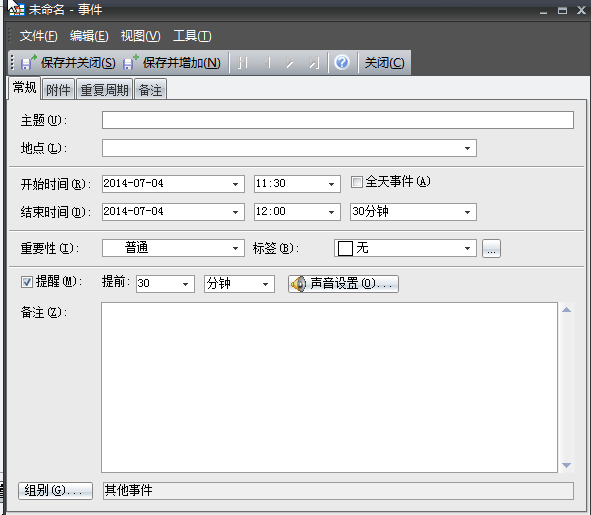591x515 pixels.
Task: Click the subject input field
Action: pyautogui.click(x=338, y=120)
